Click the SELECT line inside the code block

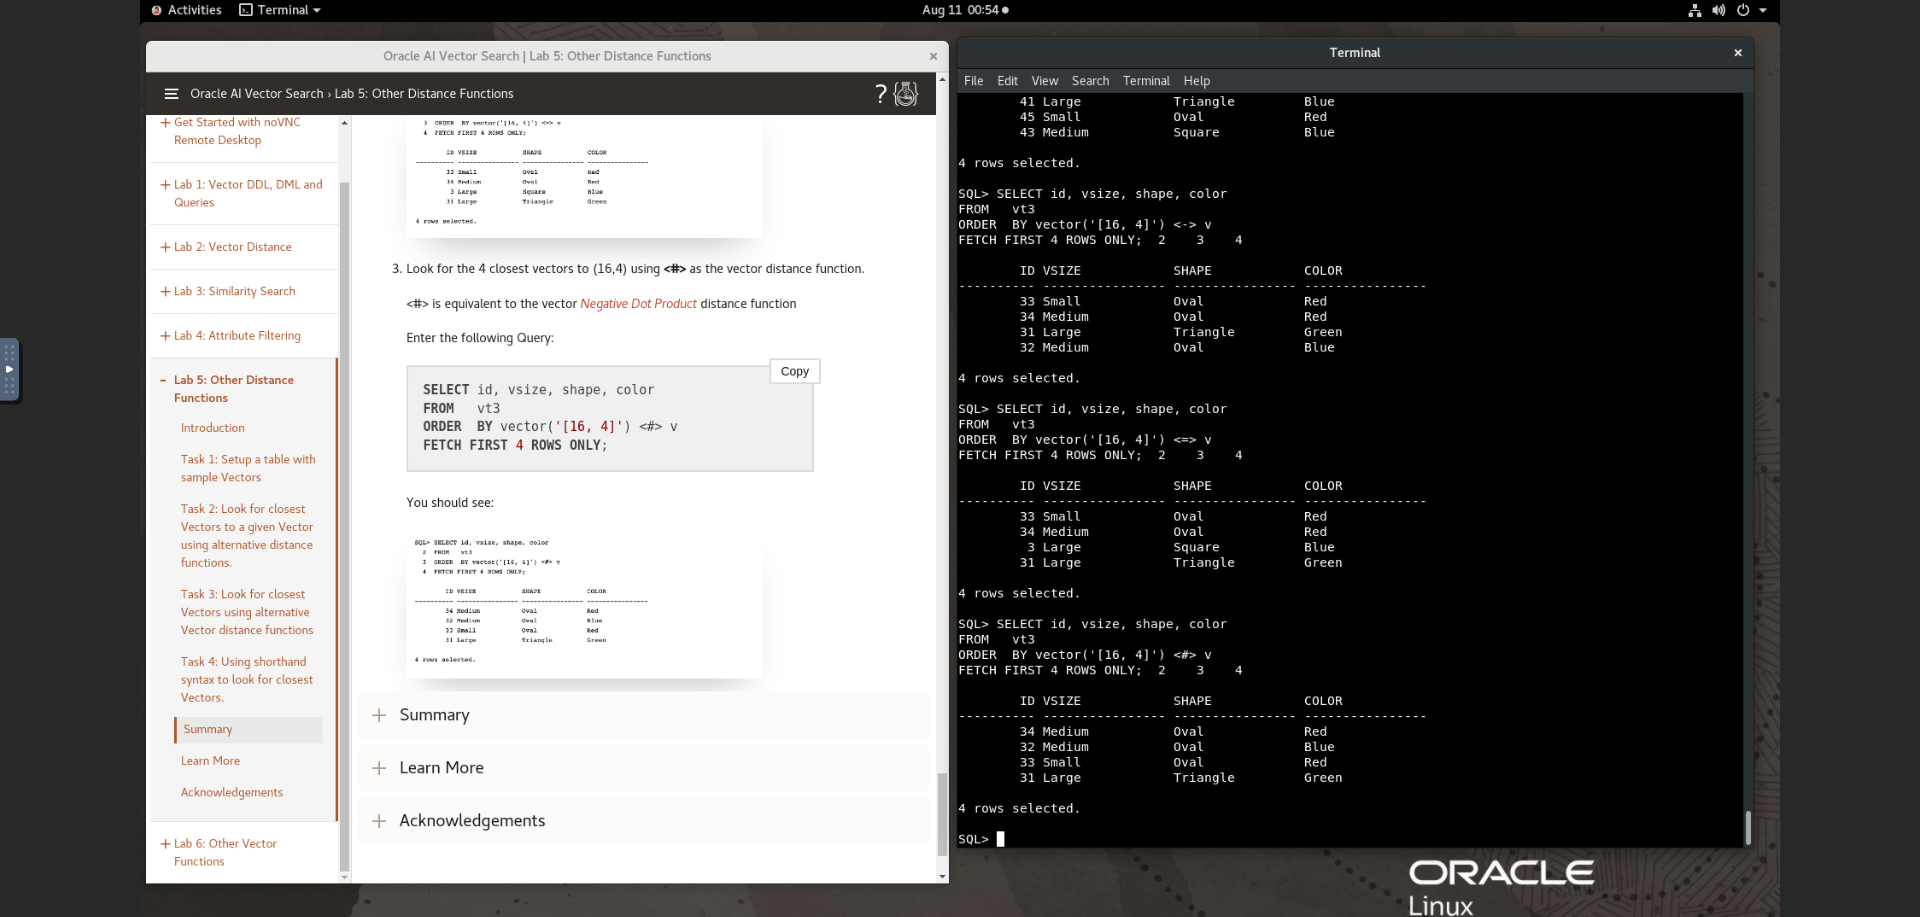pos(538,390)
